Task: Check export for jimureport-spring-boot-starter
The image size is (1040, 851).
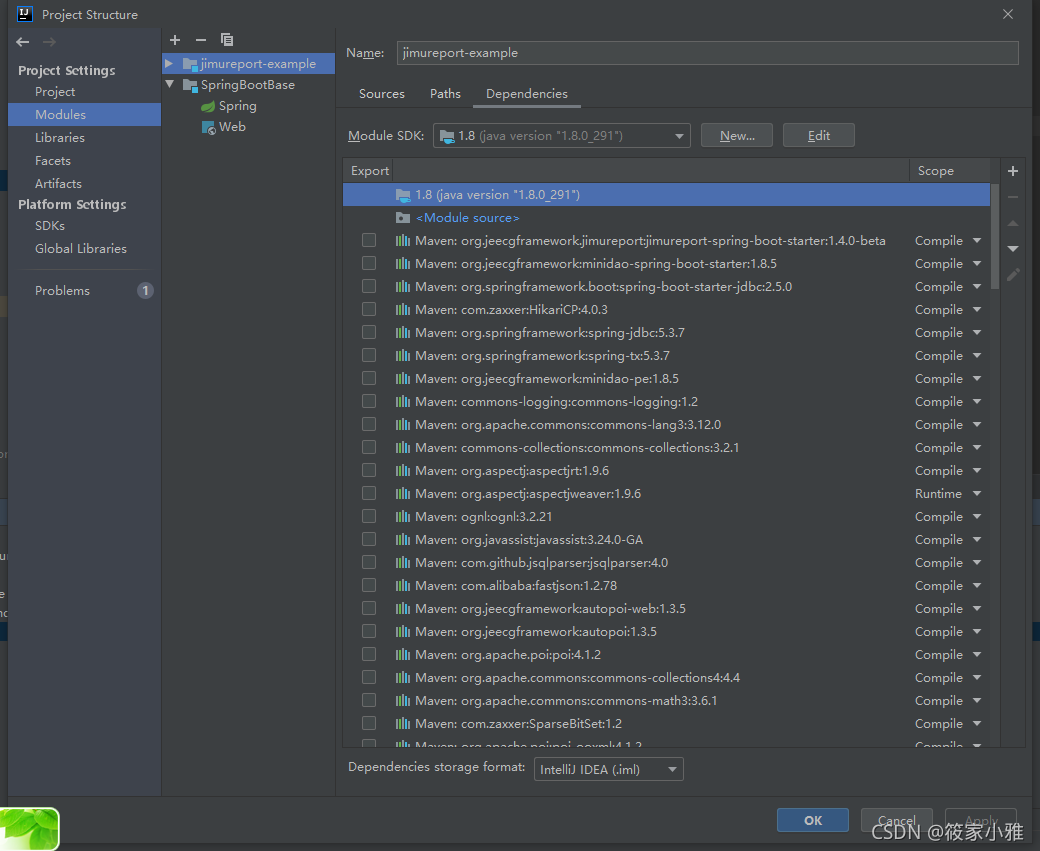Action: point(369,240)
